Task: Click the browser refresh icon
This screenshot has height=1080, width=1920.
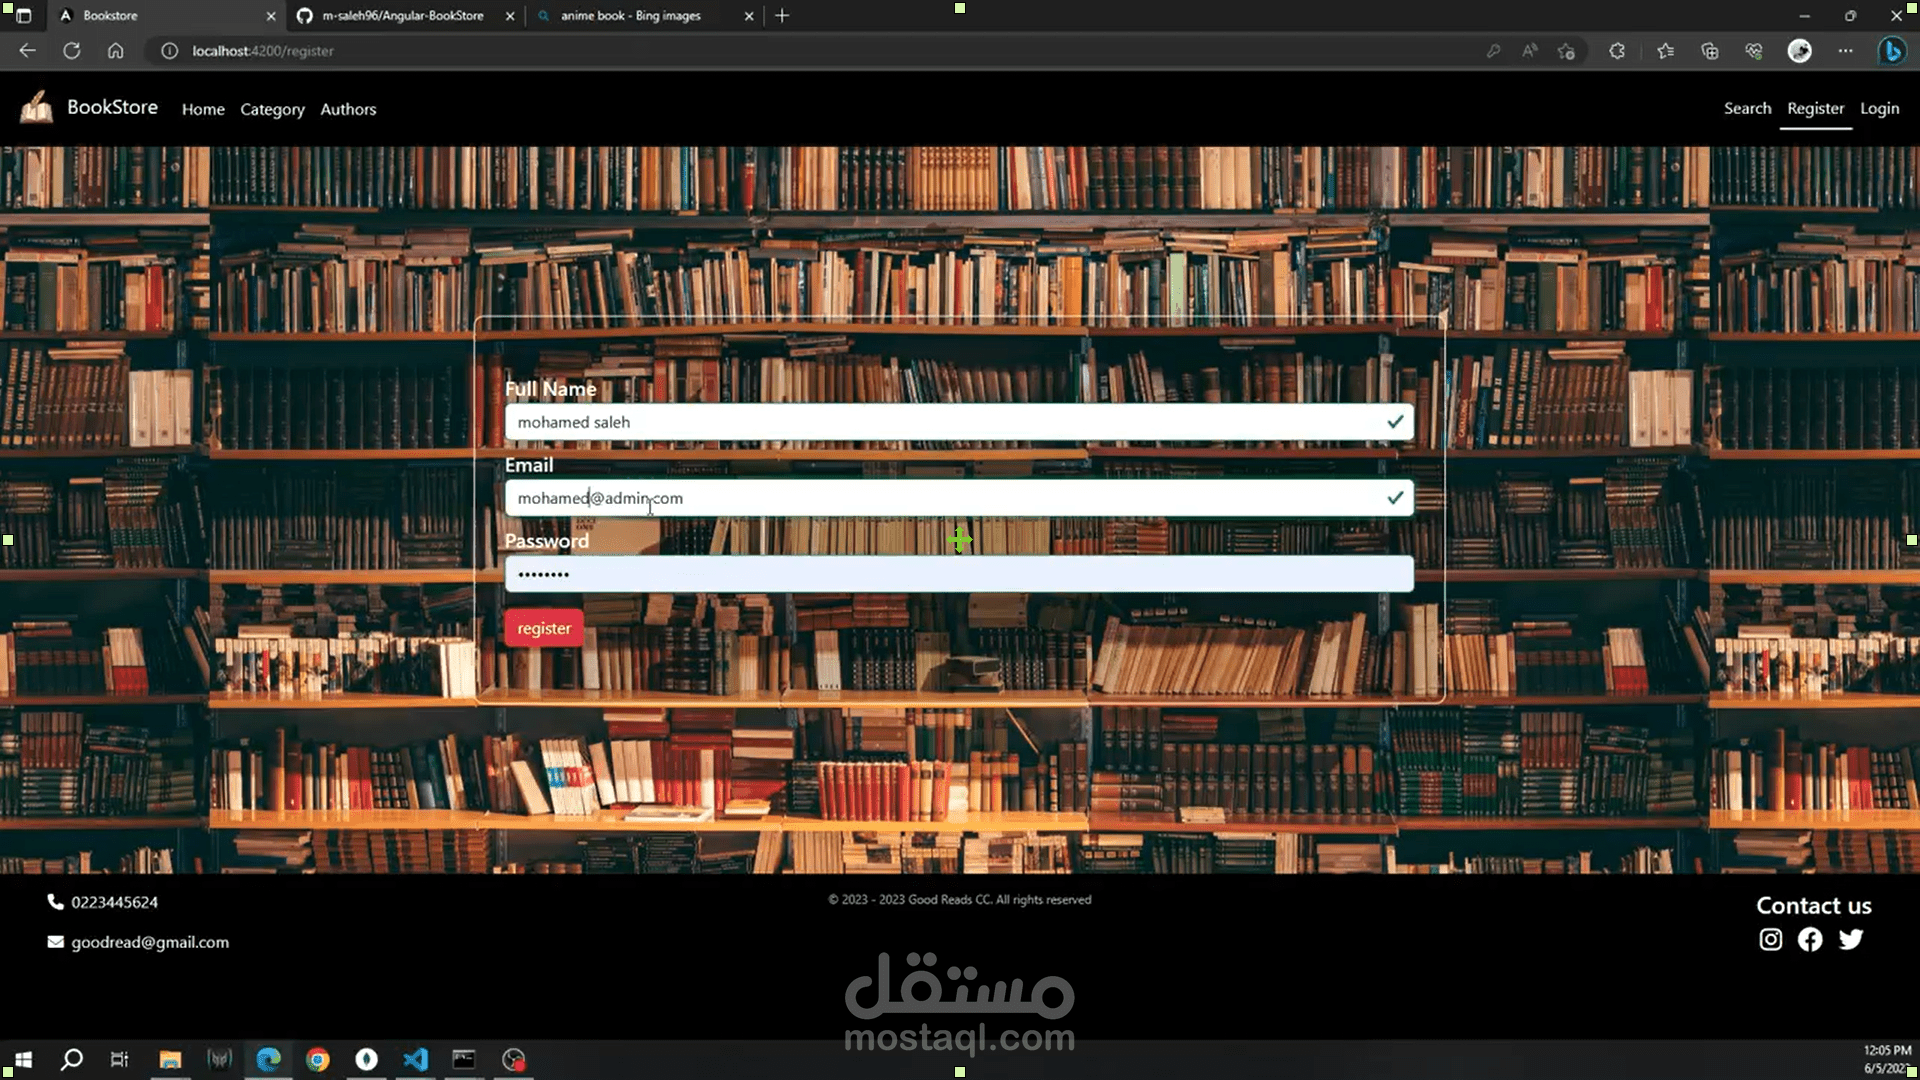Action: click(x=71, y=51)
